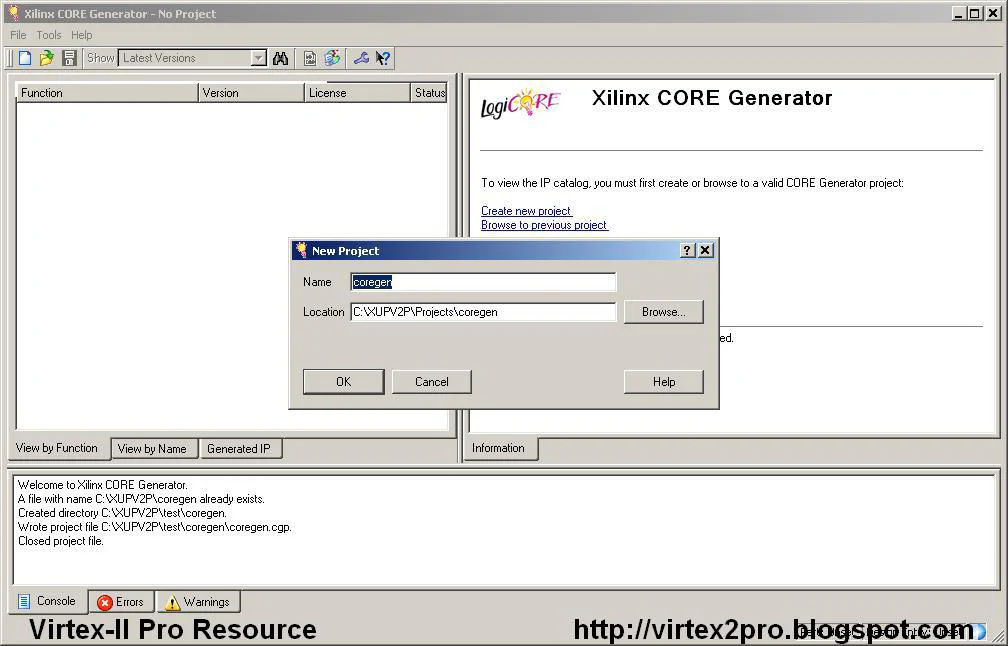1008x646 pixels.
Task: Show the Errors tab in console
Action: (x=121, y=602)
